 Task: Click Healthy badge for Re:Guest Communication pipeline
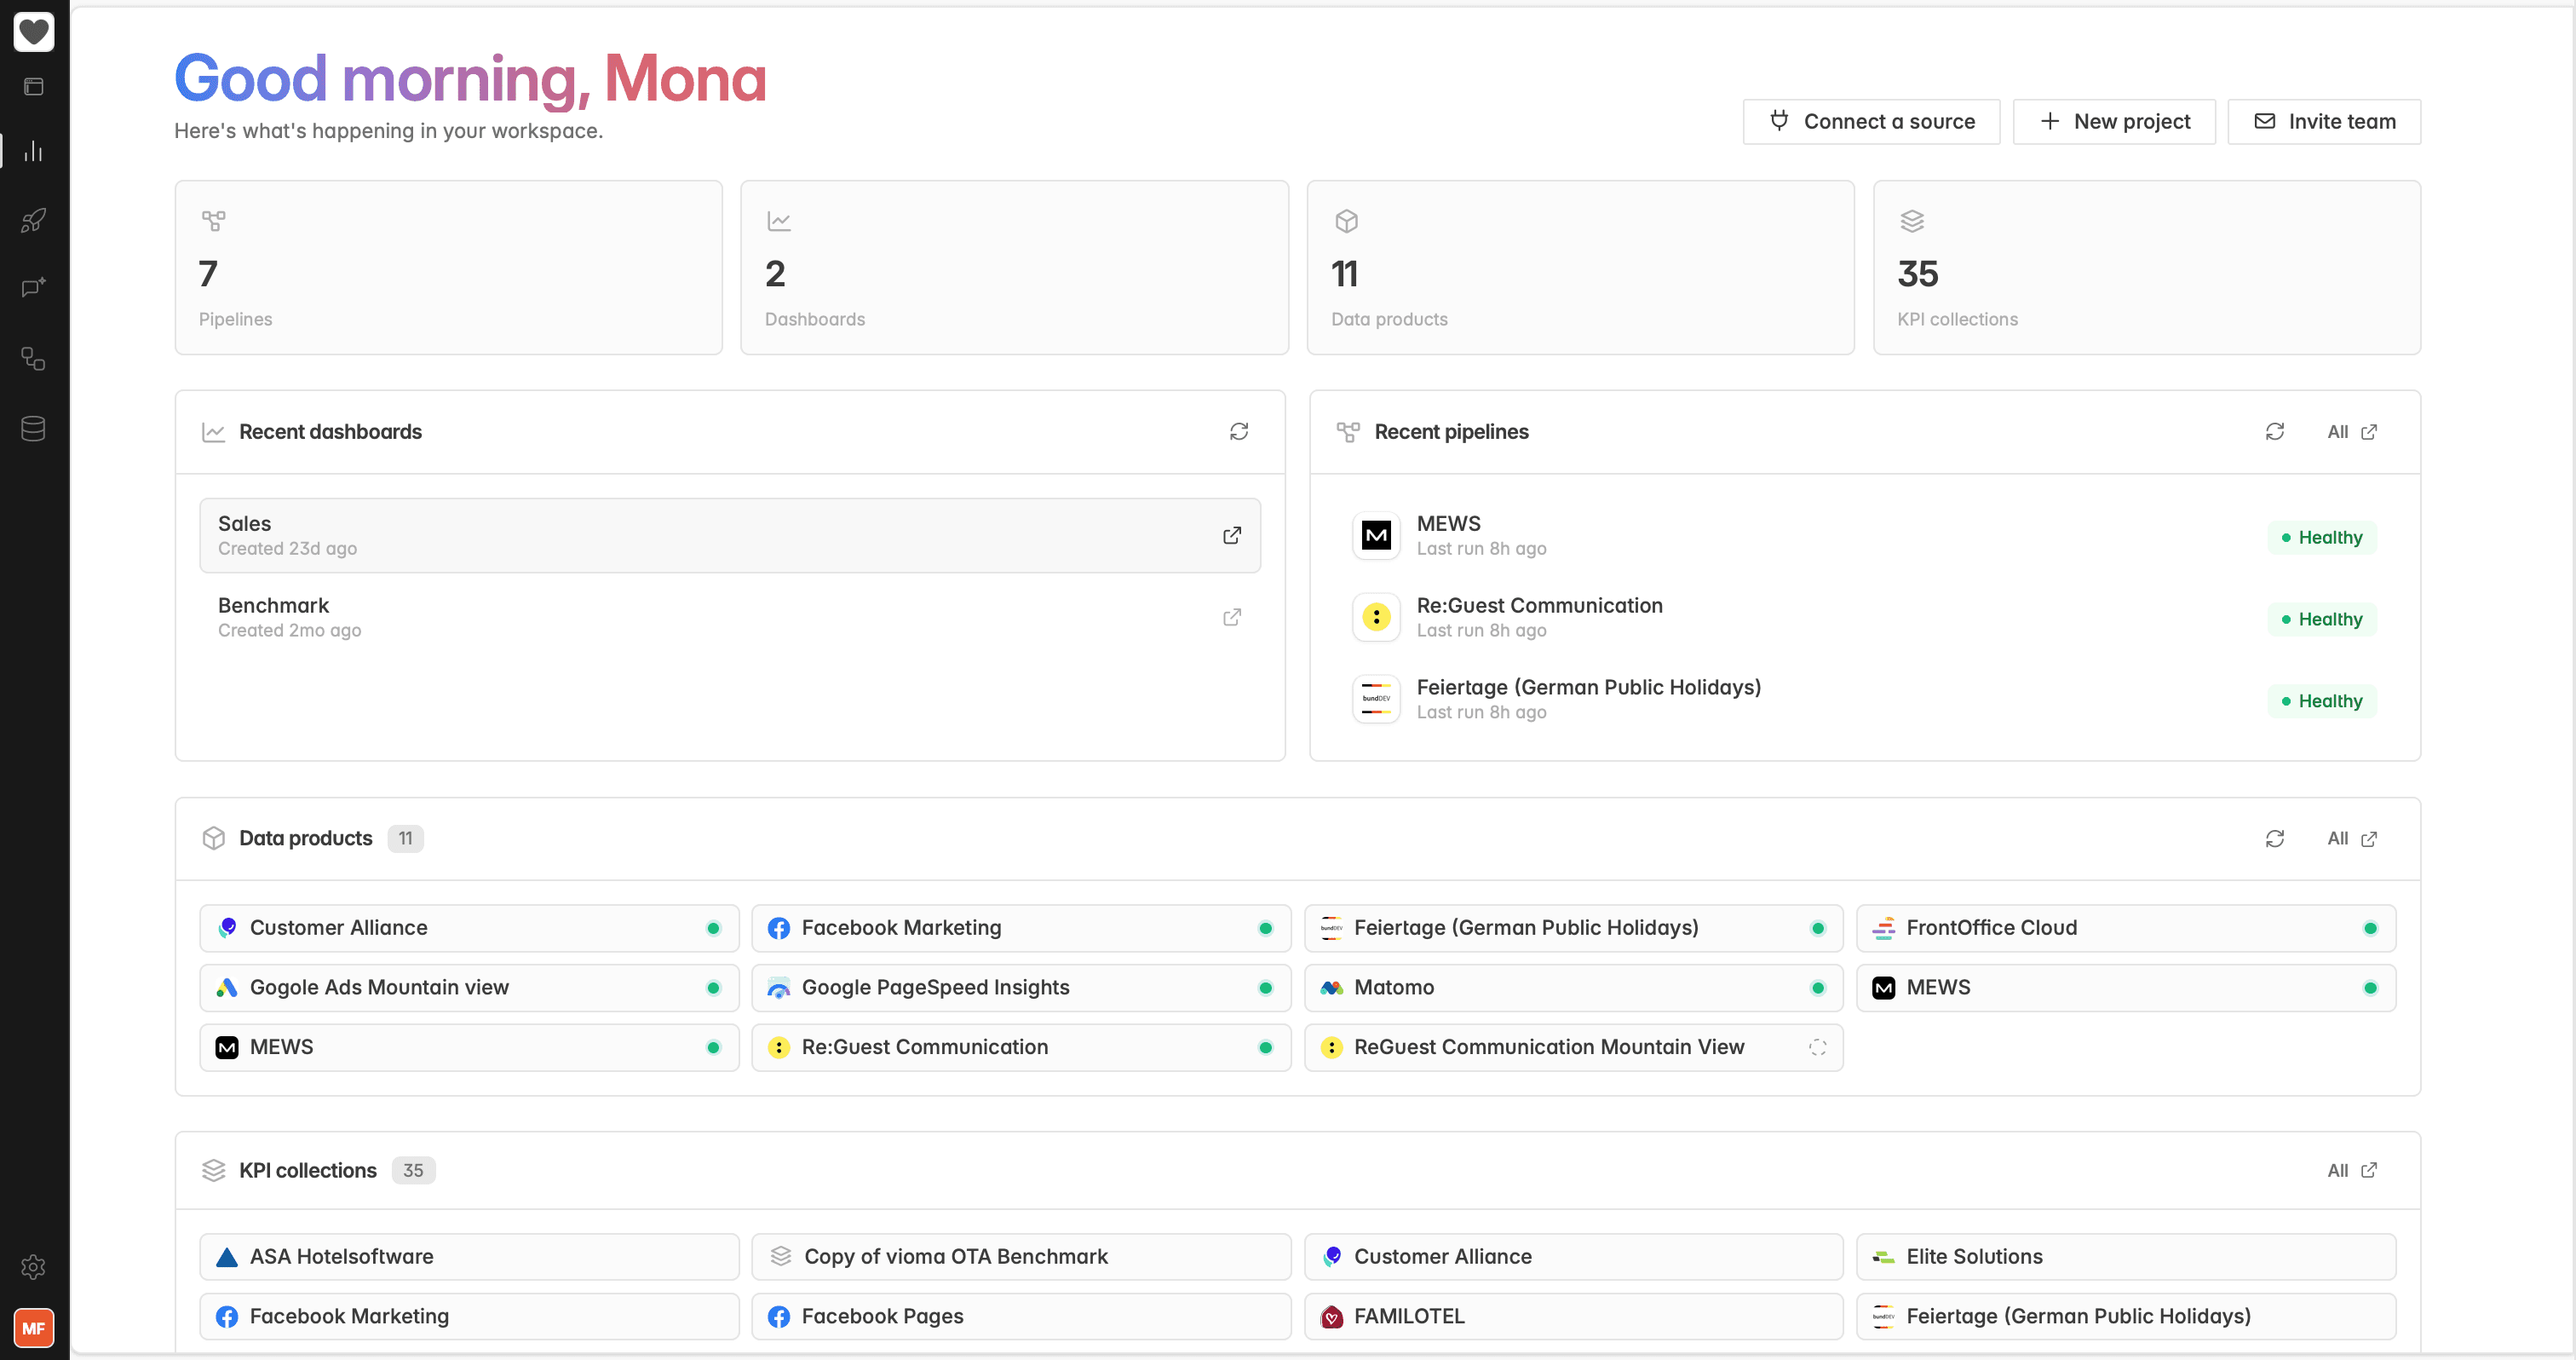tap(2321, 620)
